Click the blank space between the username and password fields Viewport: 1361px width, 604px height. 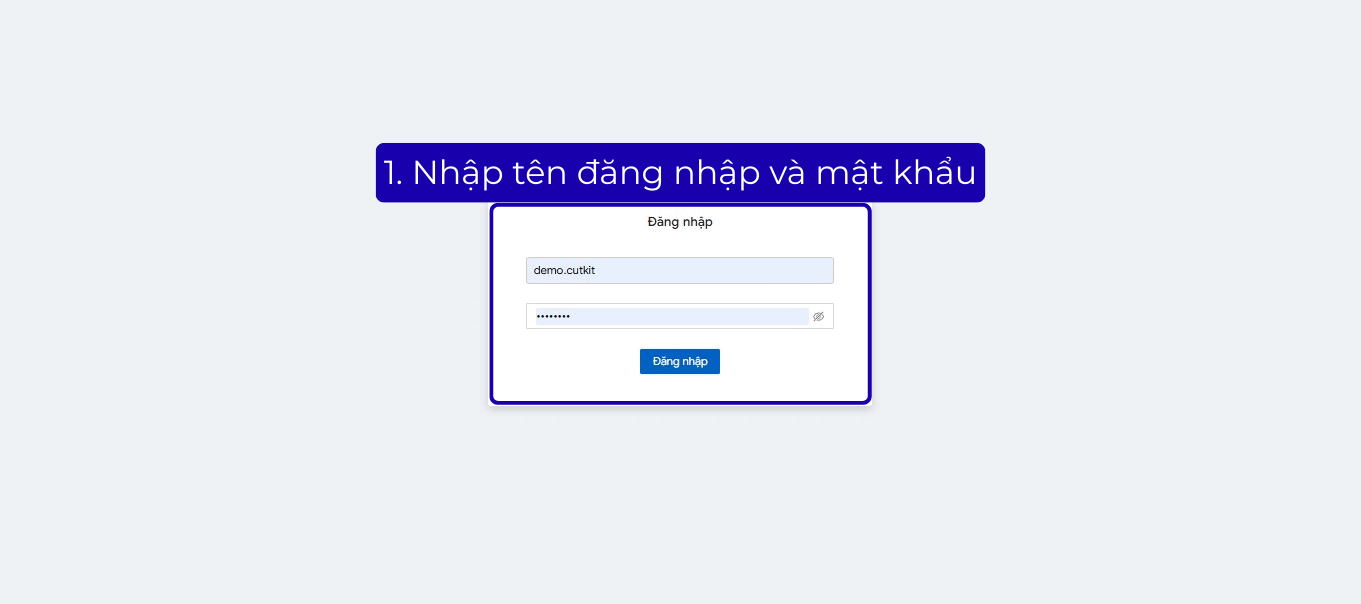pos(680,293)
